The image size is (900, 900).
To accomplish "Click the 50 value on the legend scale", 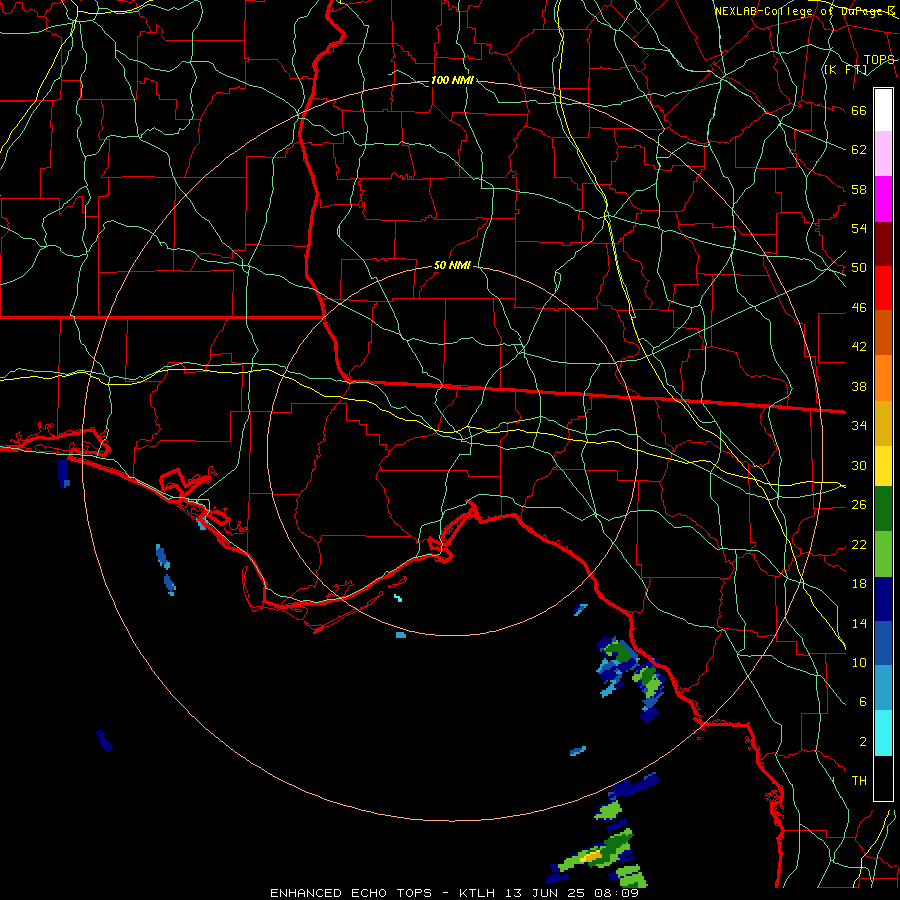I will click(859, 268).
